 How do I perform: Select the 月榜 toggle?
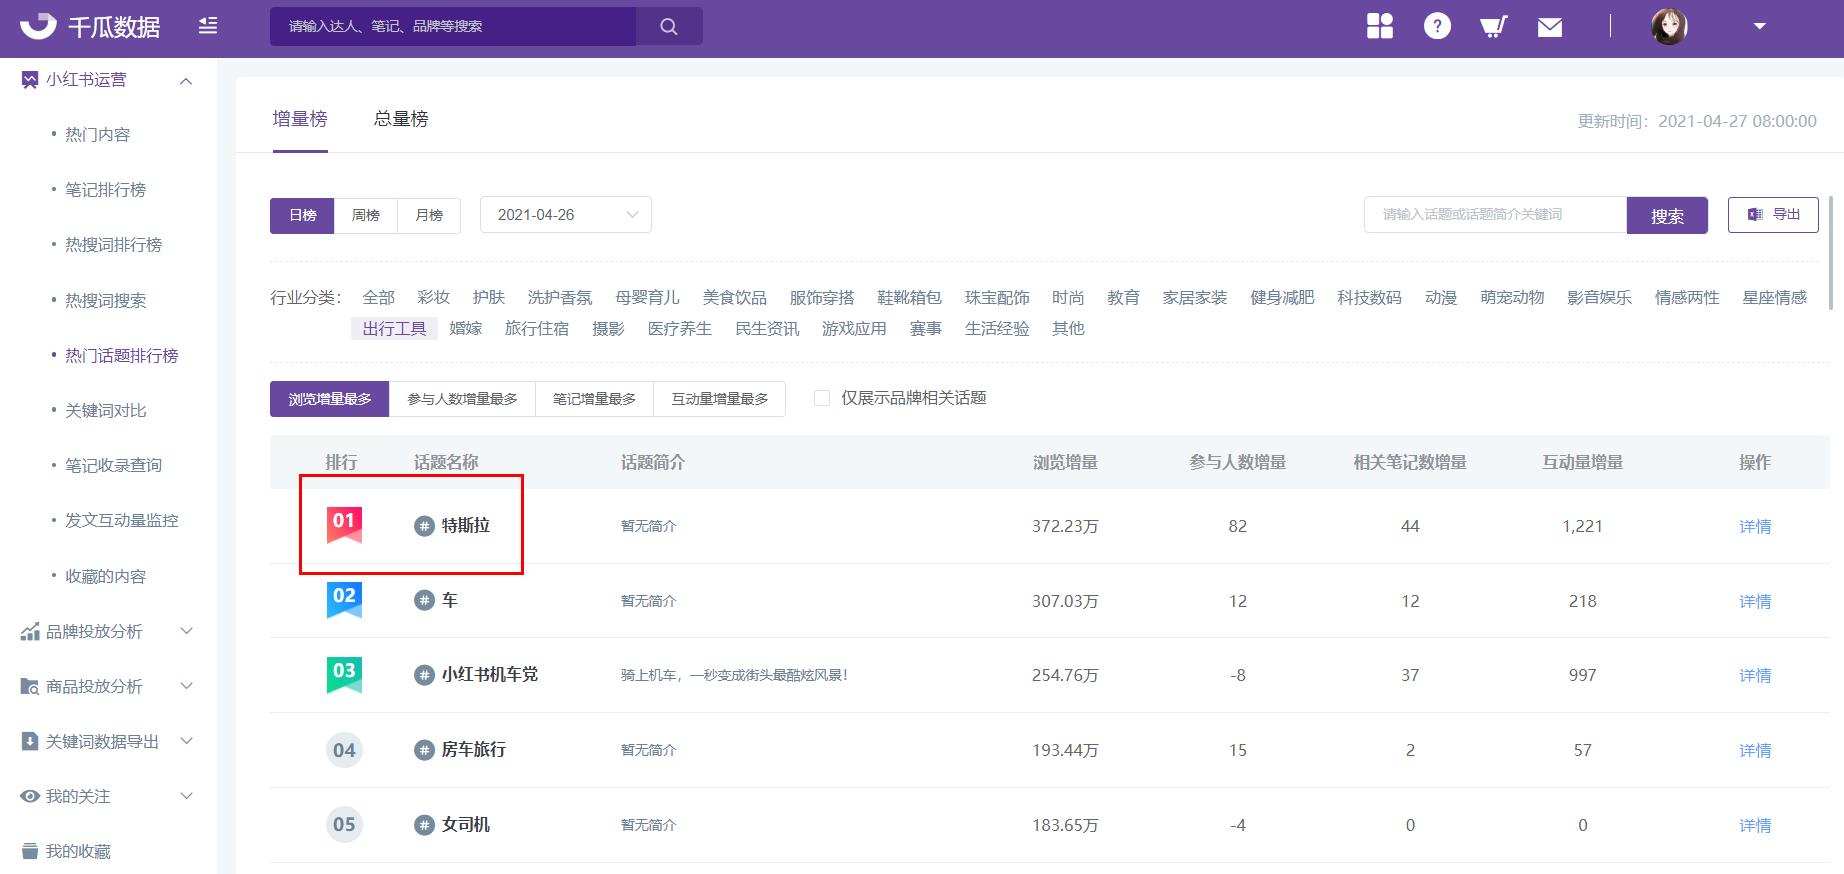[429, 215]
